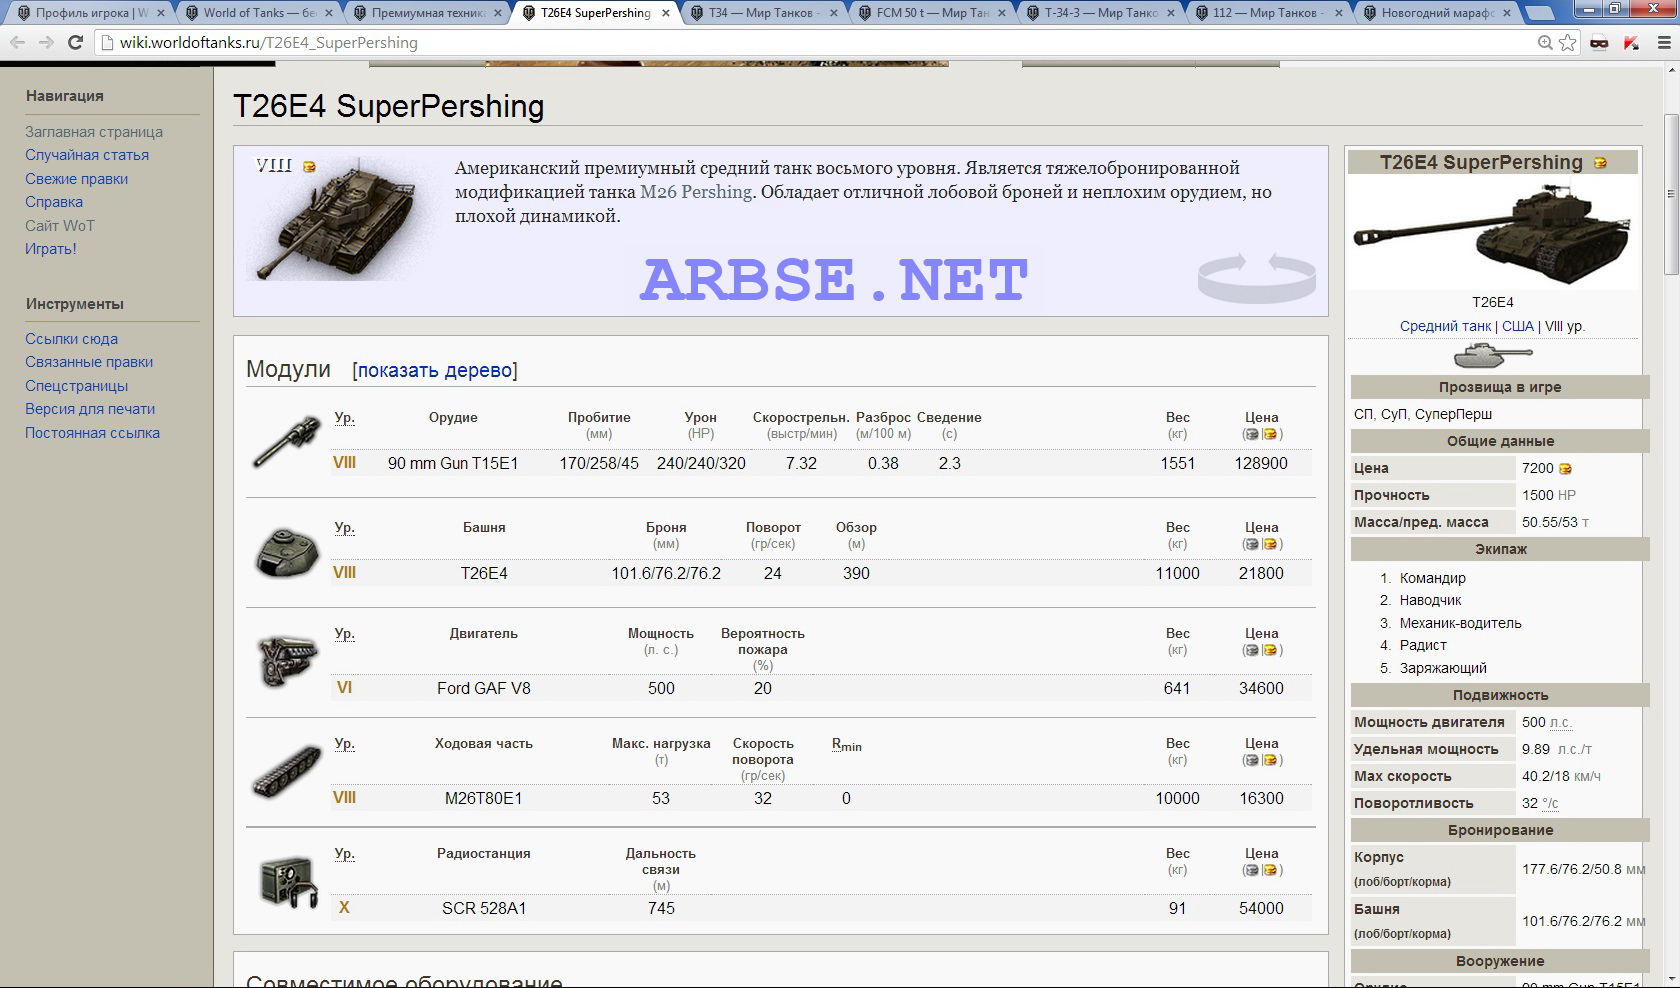Switch to the Новогодний марафон tab

(1437, 13)
